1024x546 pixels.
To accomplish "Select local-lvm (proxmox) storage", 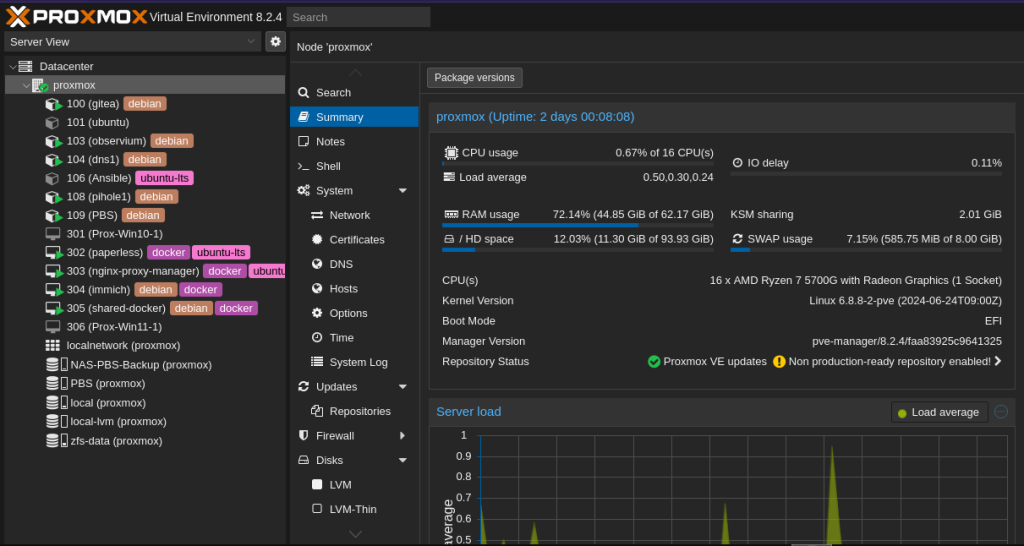I will click(145, 422).
